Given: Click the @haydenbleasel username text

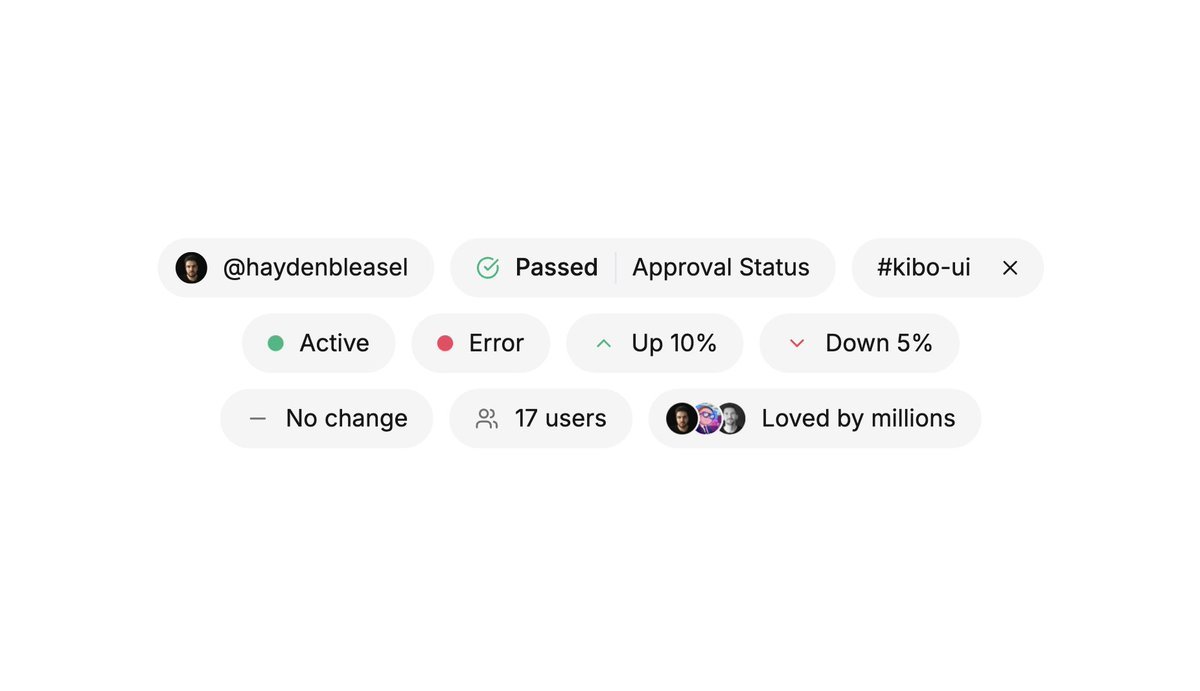Looking at the screenshot, I should pos(315,268).
